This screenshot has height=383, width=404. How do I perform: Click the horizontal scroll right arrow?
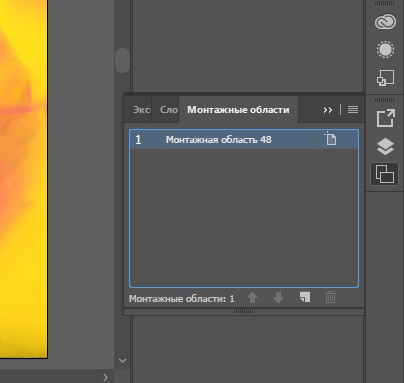[105, 377]
